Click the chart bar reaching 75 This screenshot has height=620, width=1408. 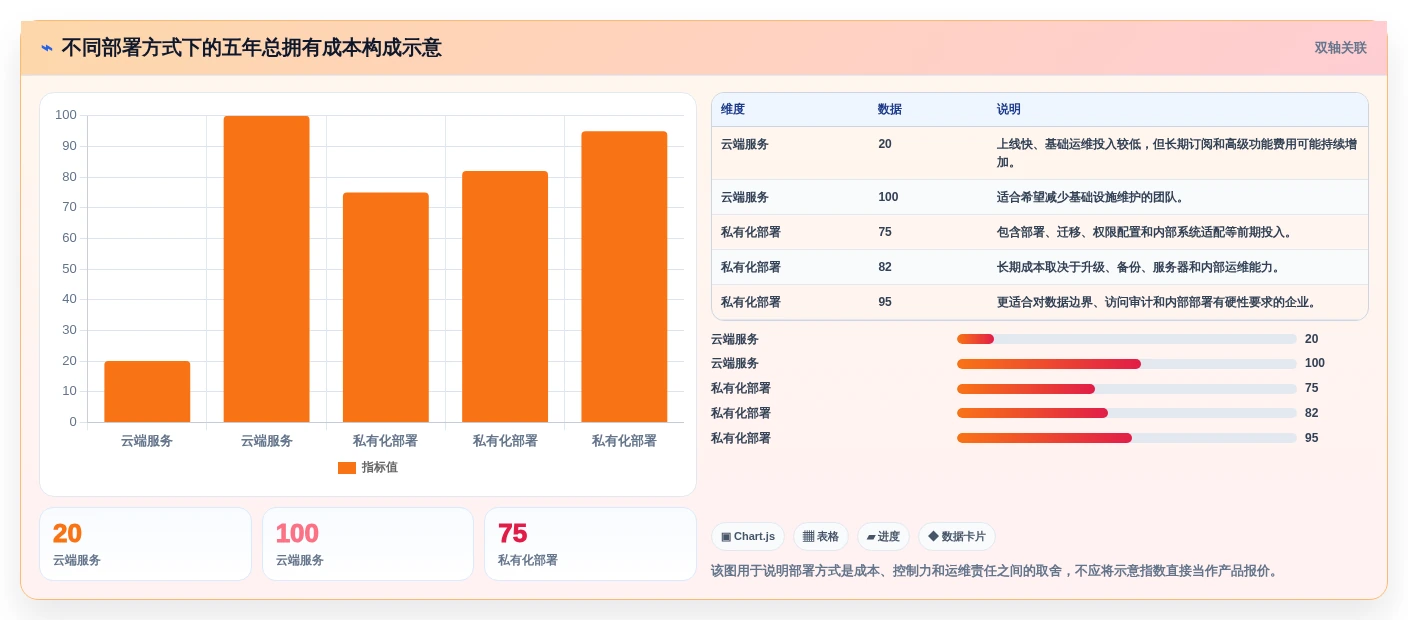(386, 307)
